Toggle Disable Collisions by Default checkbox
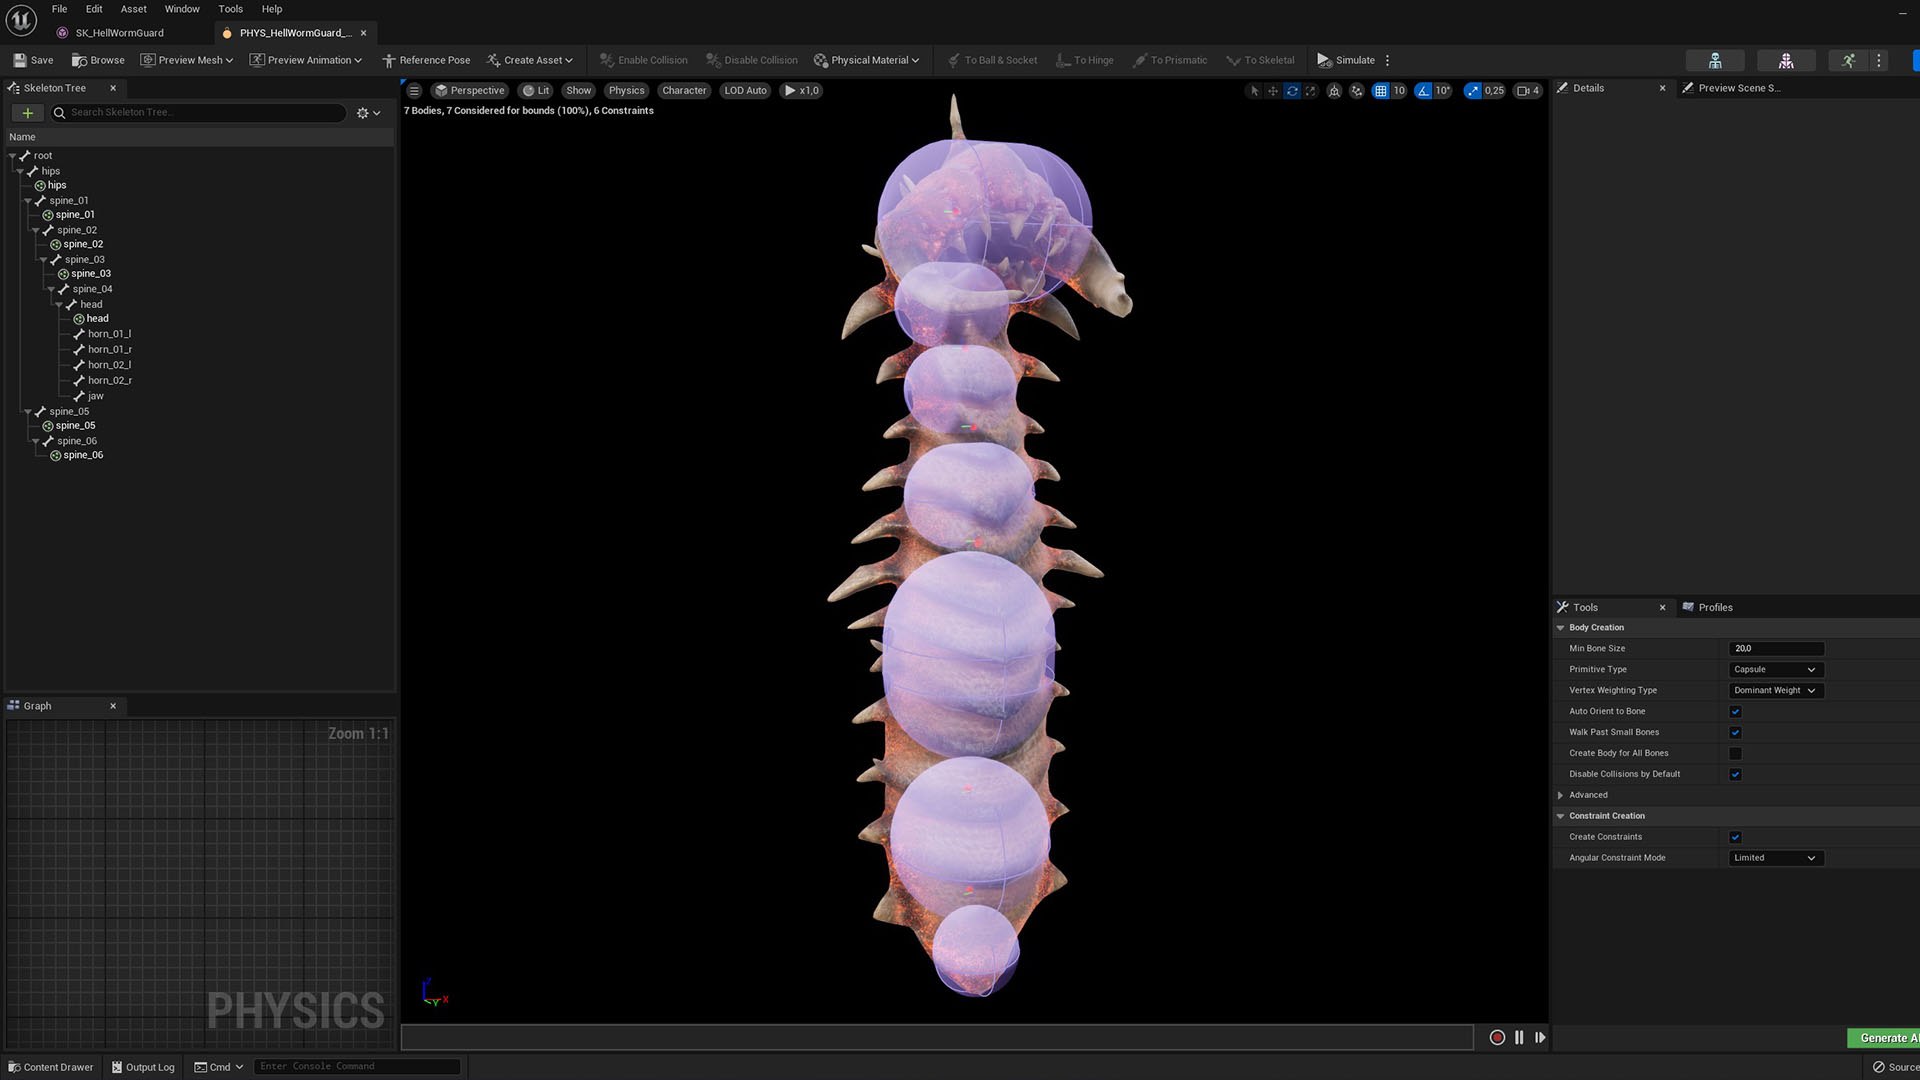Image resolution: width=1920 pixels, height=1080 pixels. tap(1735, 775)
